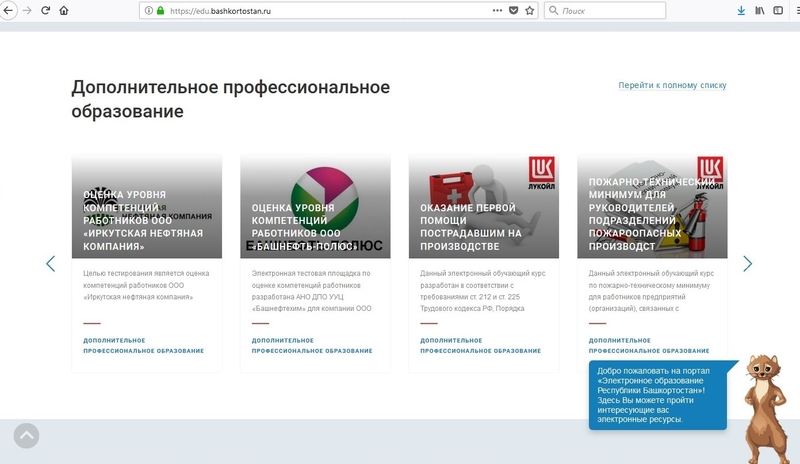Open link 'Перейти к полному списку'
Viewport: 800px width, 464px height.
tap(672, 86)
